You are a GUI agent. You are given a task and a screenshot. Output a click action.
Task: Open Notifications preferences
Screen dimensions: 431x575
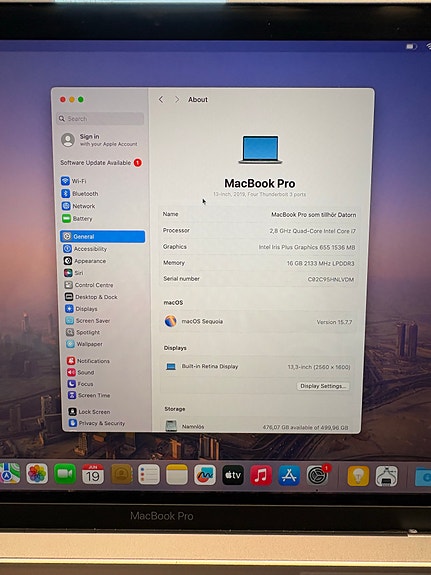(x=88, y=361)
